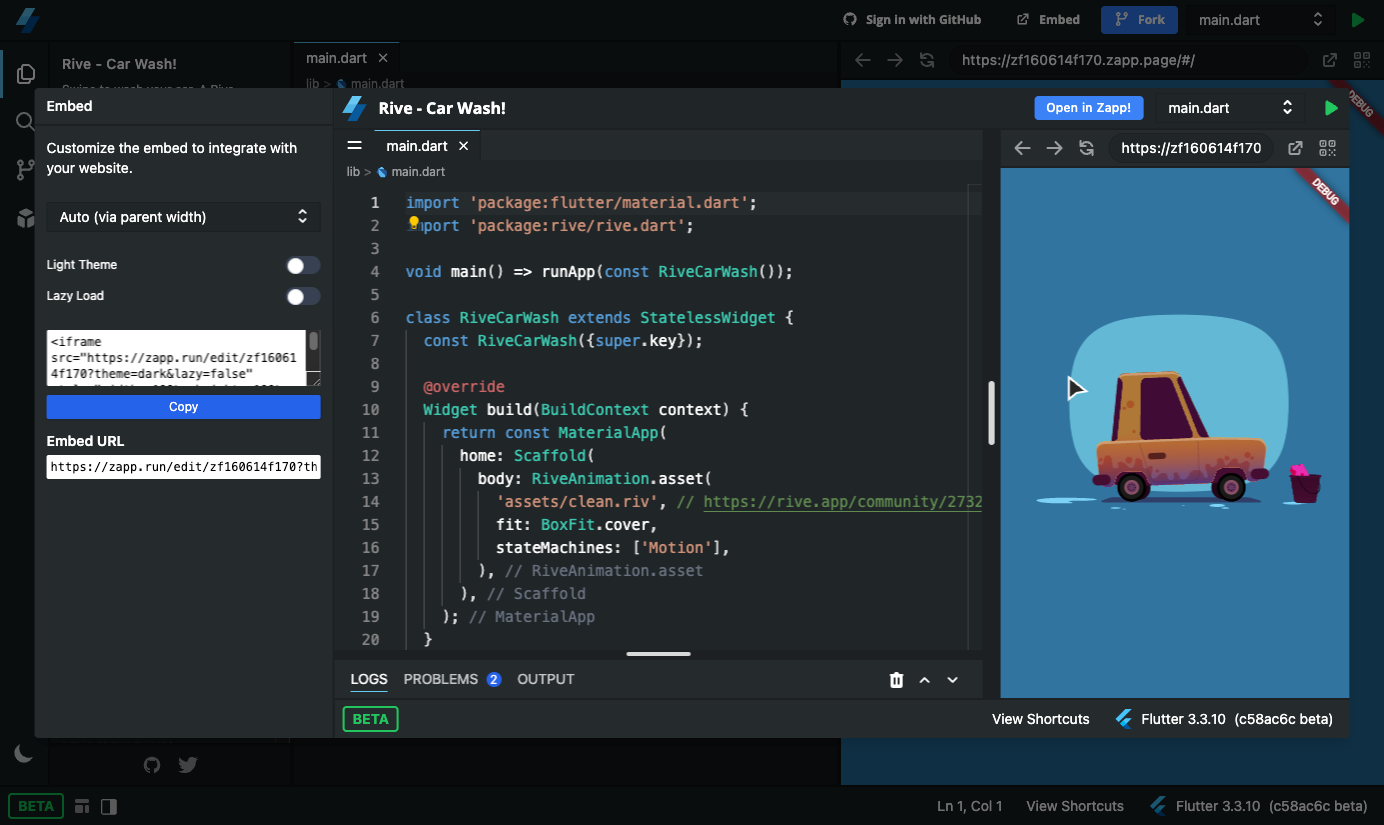1384x825 pixels.
Task: Switch to the LOGS tab
Action: 369,679
